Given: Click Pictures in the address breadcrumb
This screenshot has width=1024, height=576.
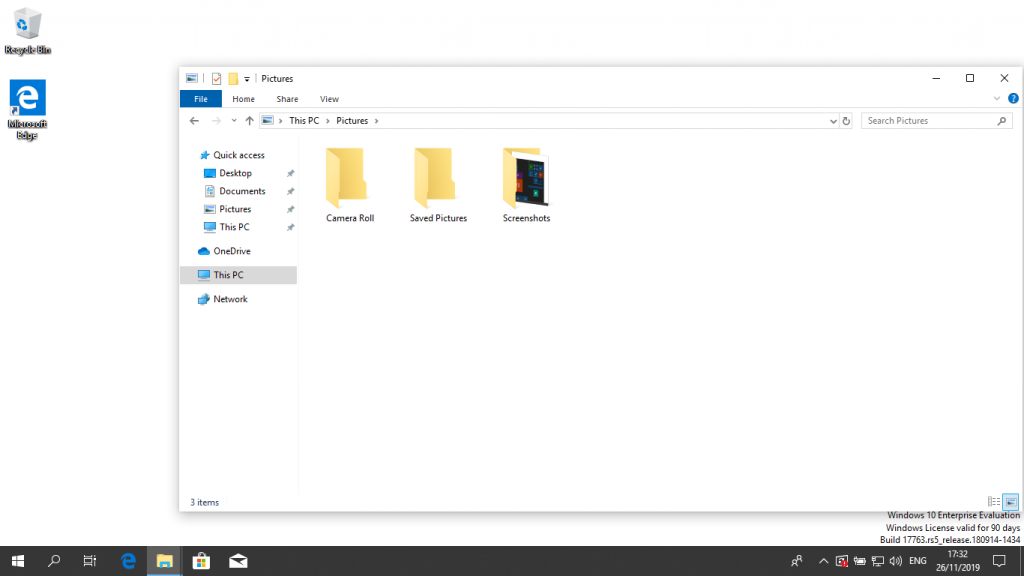Looking at the screenshot, I should click(x=352, y=121).
